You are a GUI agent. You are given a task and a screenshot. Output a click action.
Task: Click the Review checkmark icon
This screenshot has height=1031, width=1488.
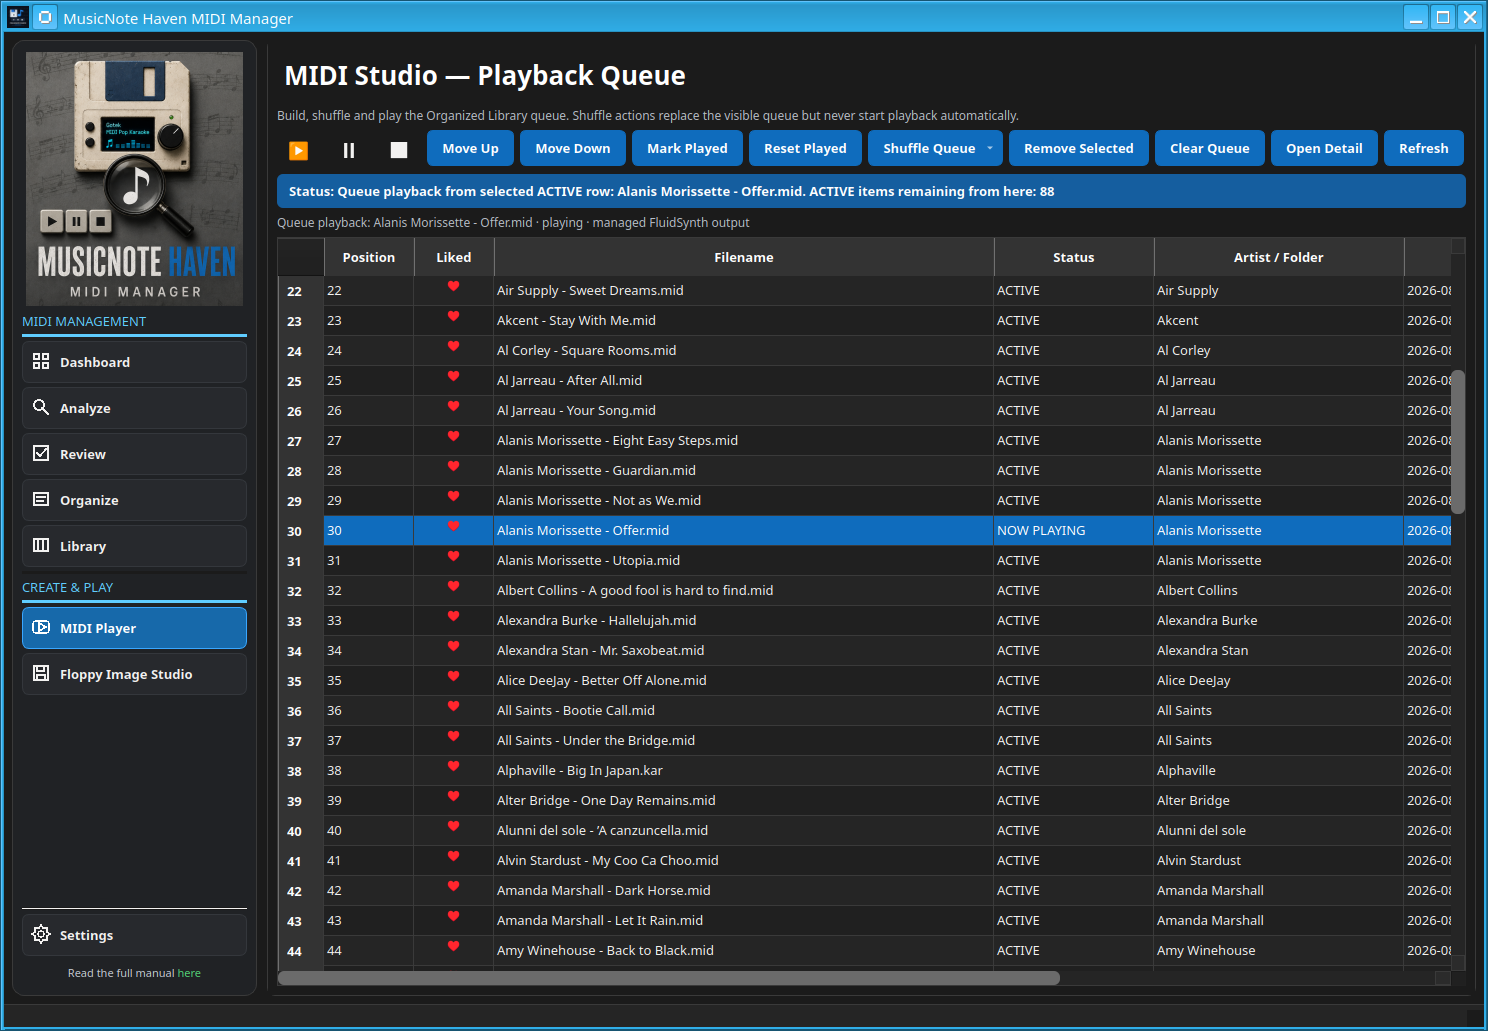tap(41, 453)
